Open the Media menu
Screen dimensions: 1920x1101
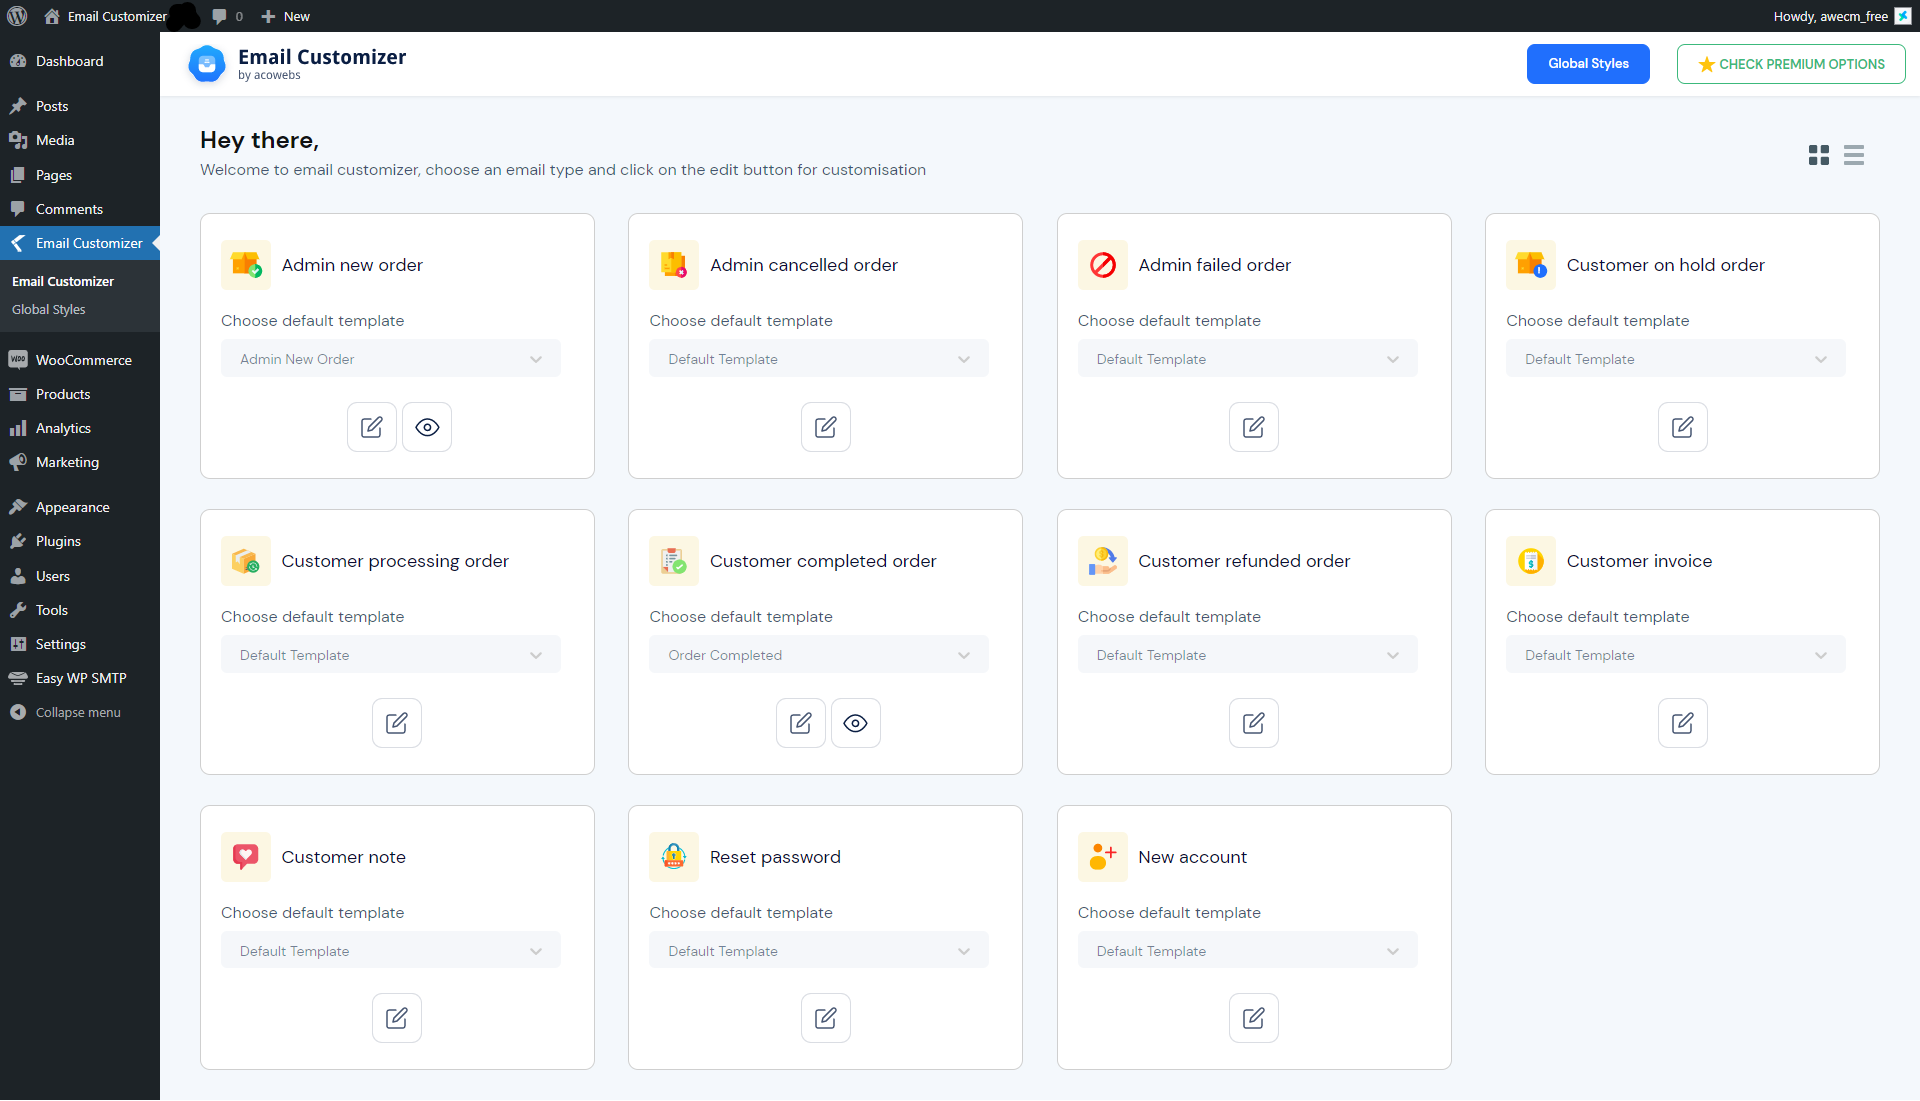click(80, 140)
